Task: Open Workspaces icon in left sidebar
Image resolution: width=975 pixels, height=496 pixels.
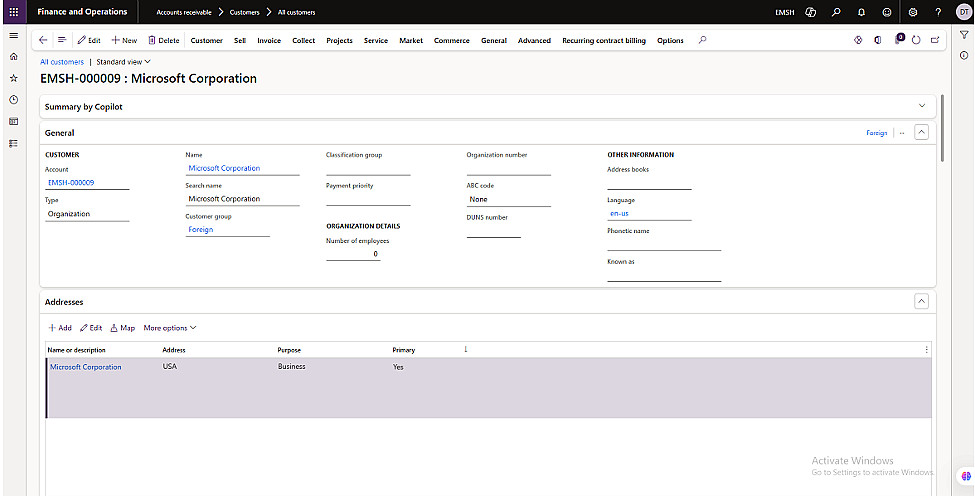Action: 13,122
